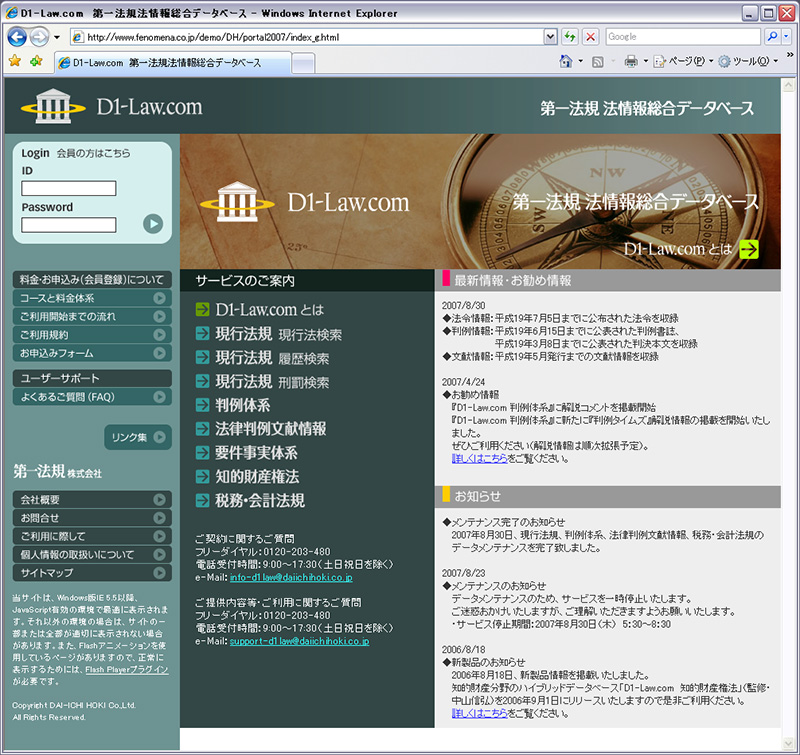The width and height of the screenshot is (800, 755).
Task: Open the Tools (ツール) menu gear icon
Action: tap(724, 62)
